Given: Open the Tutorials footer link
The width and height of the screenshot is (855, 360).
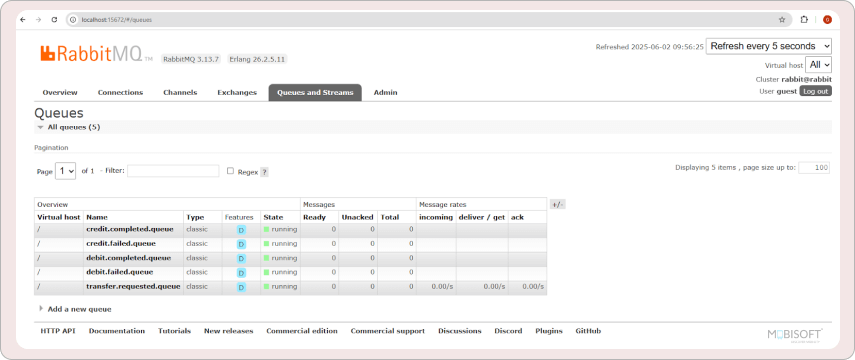Looking at the screenshot, I should pos(174,331).
